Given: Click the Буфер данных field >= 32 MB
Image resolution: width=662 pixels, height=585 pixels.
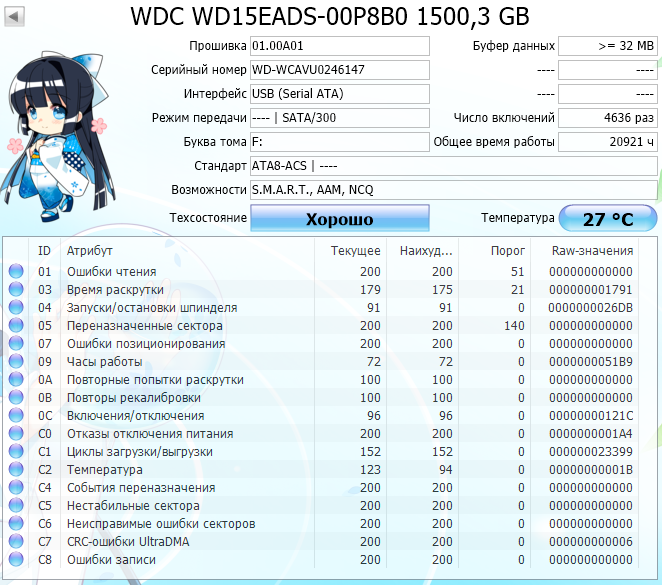Looking at the screenshot, I should (608, 46).
